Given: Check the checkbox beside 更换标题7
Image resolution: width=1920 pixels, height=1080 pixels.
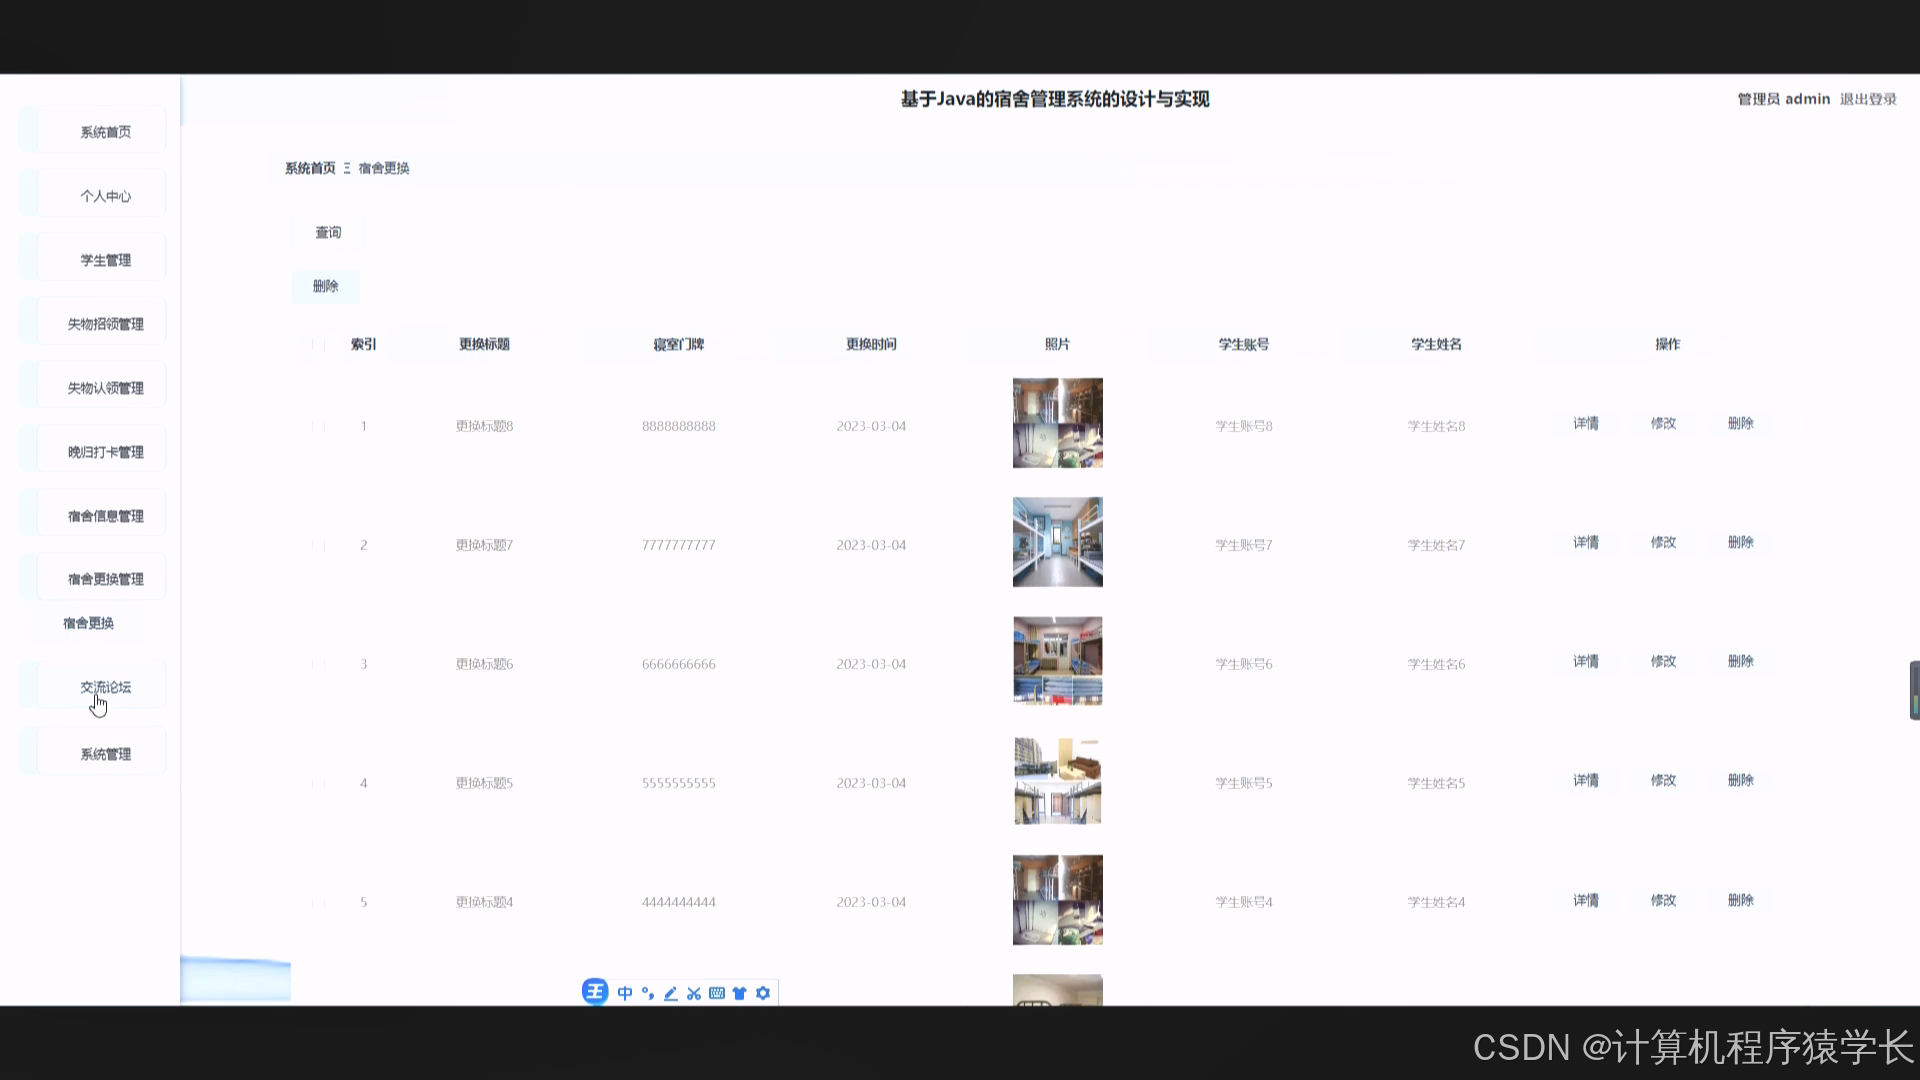Looking at the screenshot, I should (x=318, y=544).
